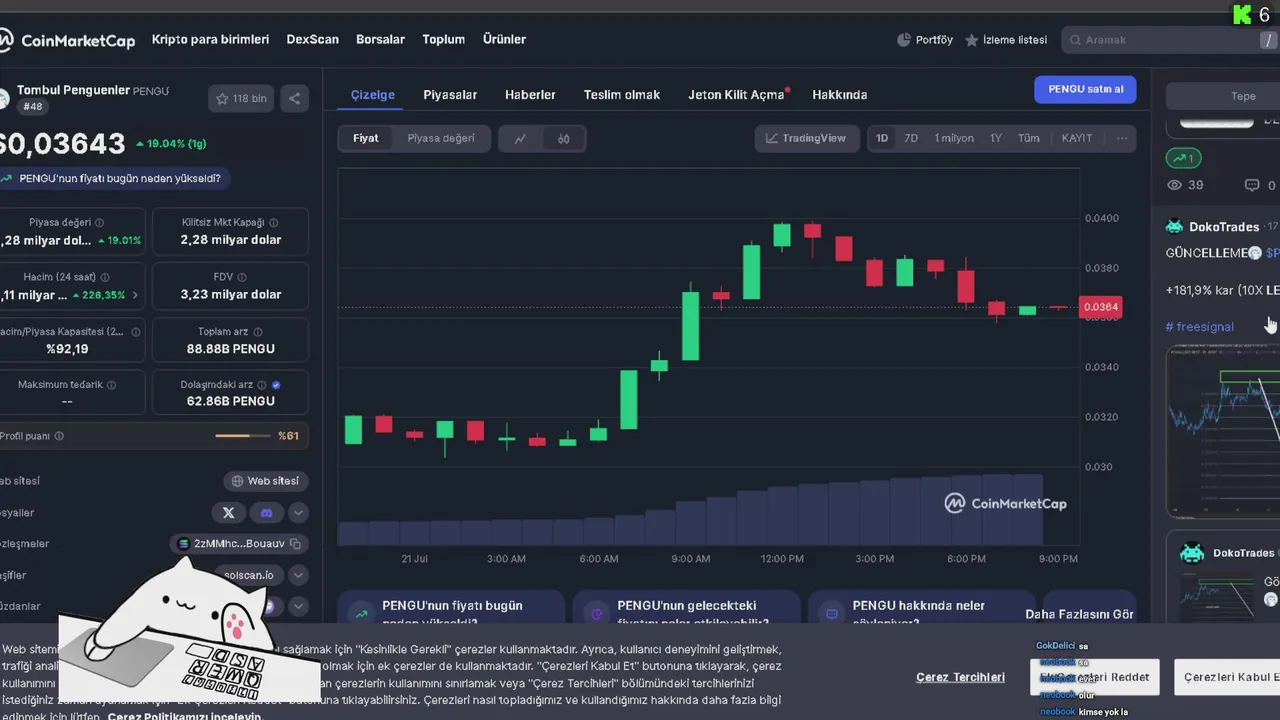Click info icon next to Dolaşımdaki arz

(262, 385)
